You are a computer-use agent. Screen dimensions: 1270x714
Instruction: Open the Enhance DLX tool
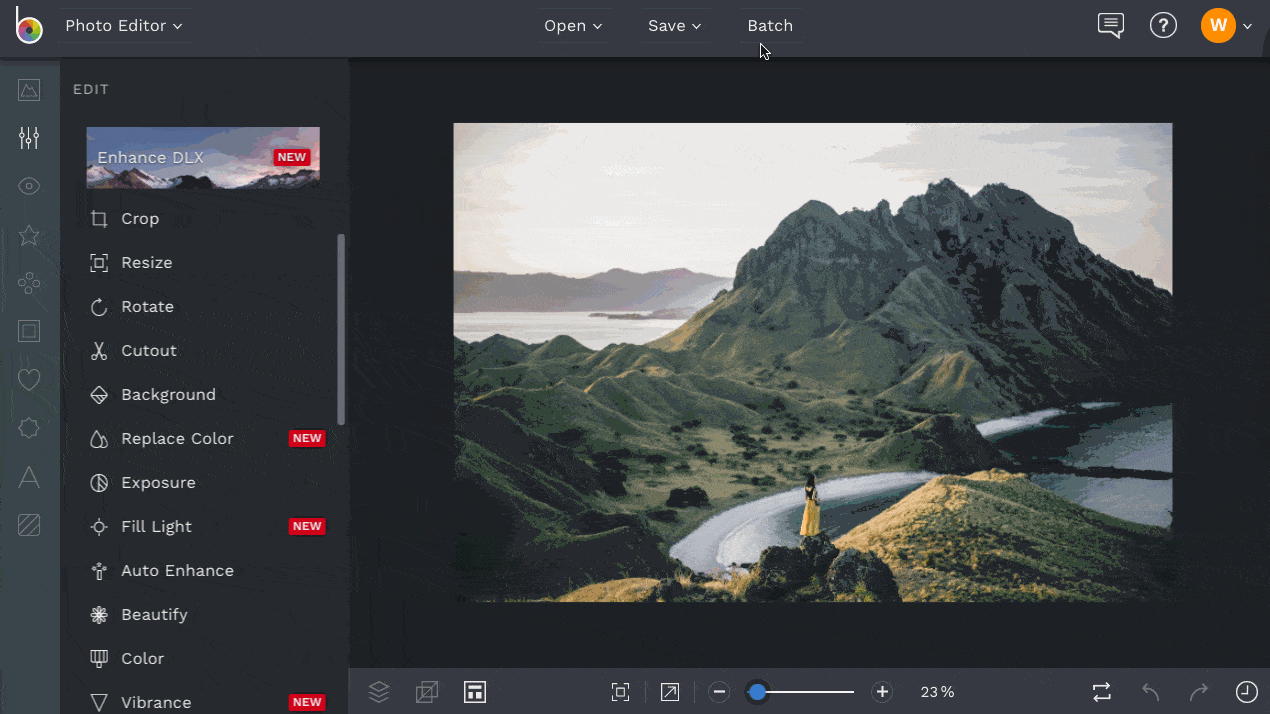tap(203, 157)
